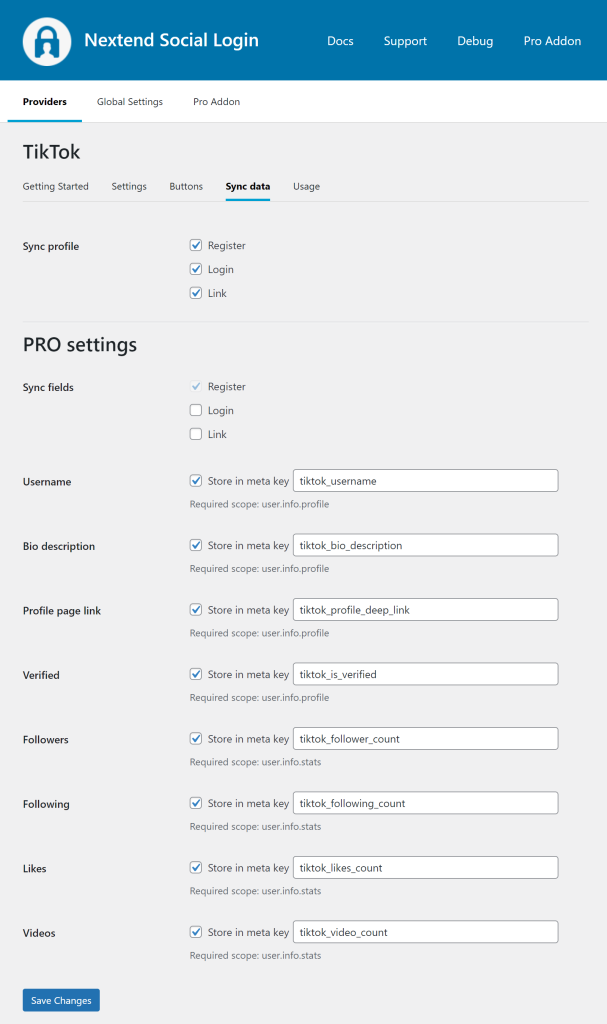Open the Buttons sub-tab
Screen dimensions: 607x1024
tap(186, 186)
